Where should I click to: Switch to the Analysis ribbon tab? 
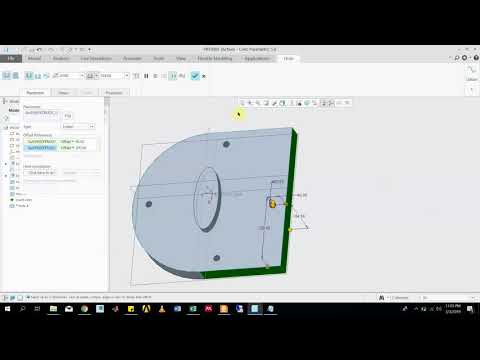(x=61, y=58)
